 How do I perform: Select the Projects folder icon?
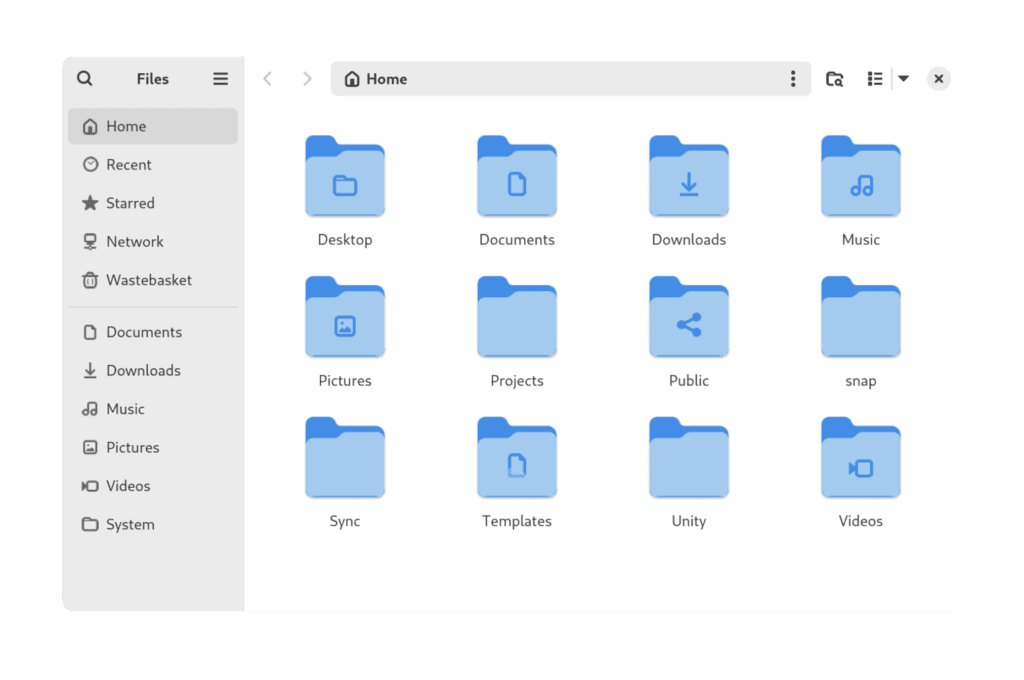[x=517, y=317]
